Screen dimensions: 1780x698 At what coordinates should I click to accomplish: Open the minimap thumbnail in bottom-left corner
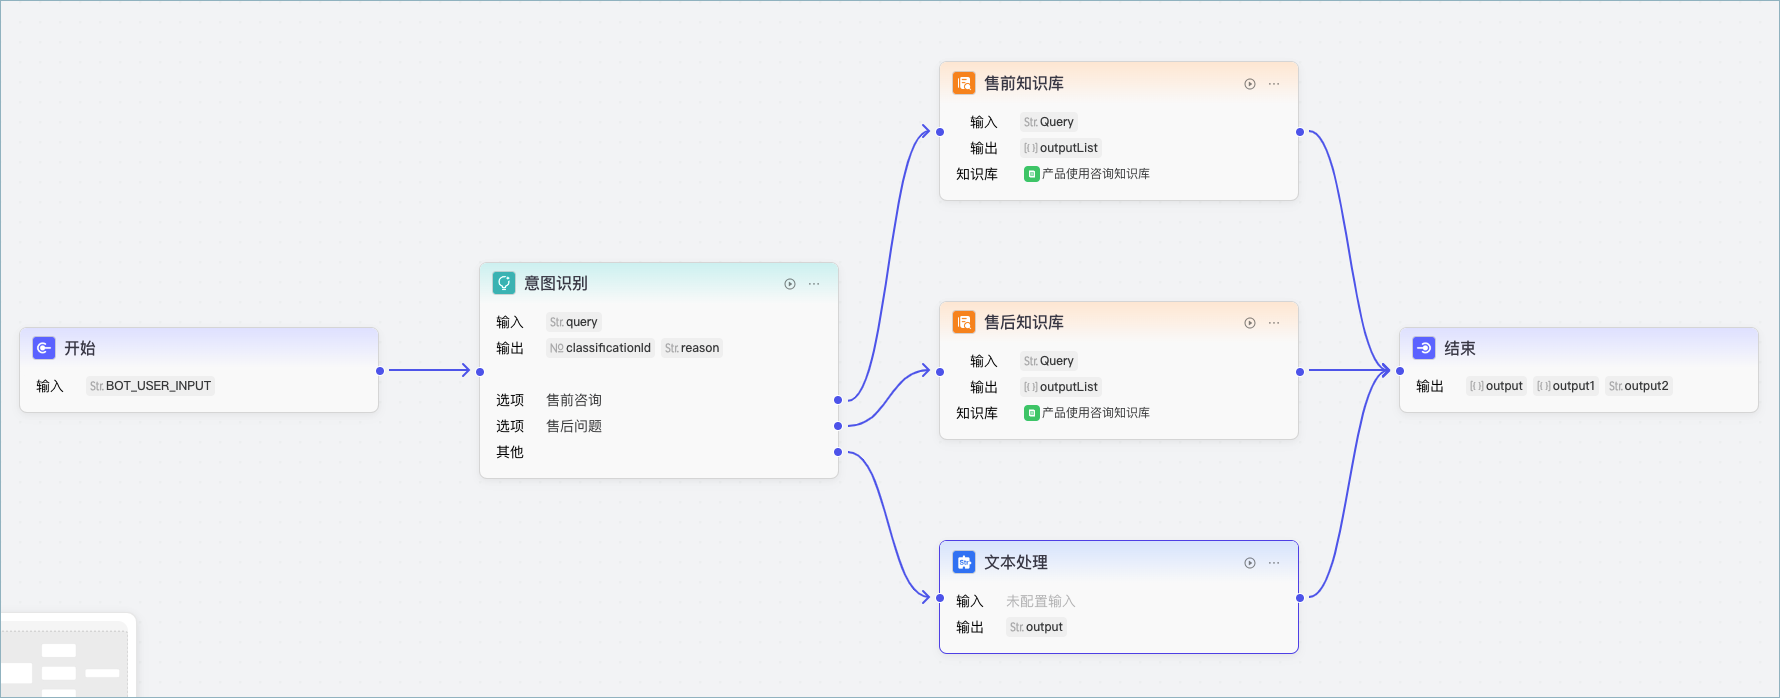point(66,658)
